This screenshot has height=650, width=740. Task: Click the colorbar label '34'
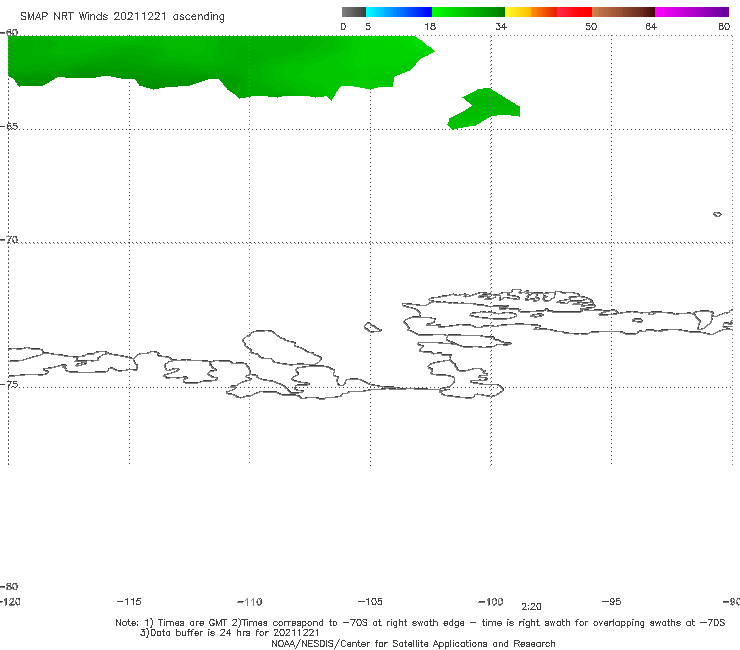click(x=501, y=26)
